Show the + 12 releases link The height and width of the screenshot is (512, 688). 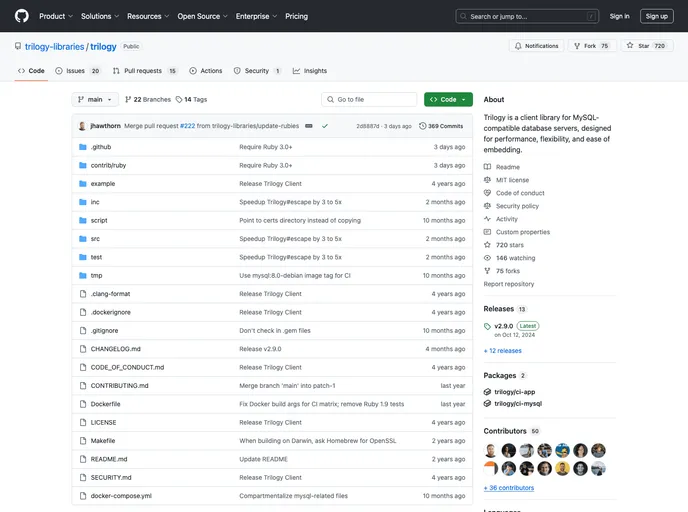click(502, 351)
